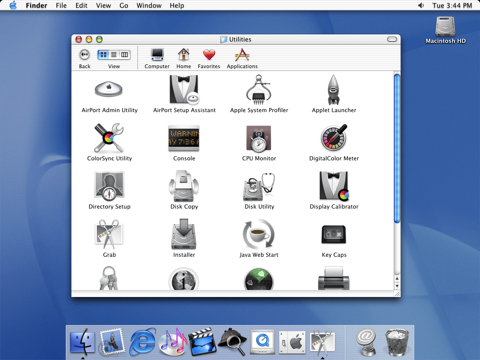The height and width of the screenshot is (360, 480).
Task: Launch the Grab screenshot utility
Action: point(109,234)
